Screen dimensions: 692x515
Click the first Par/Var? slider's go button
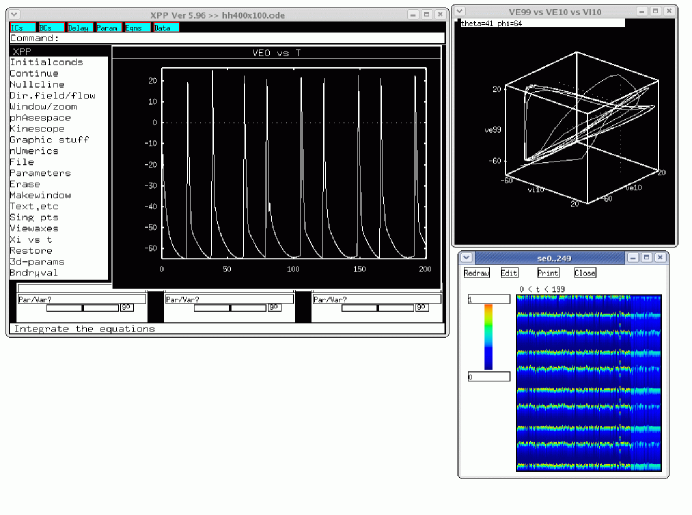coord(127,308)
